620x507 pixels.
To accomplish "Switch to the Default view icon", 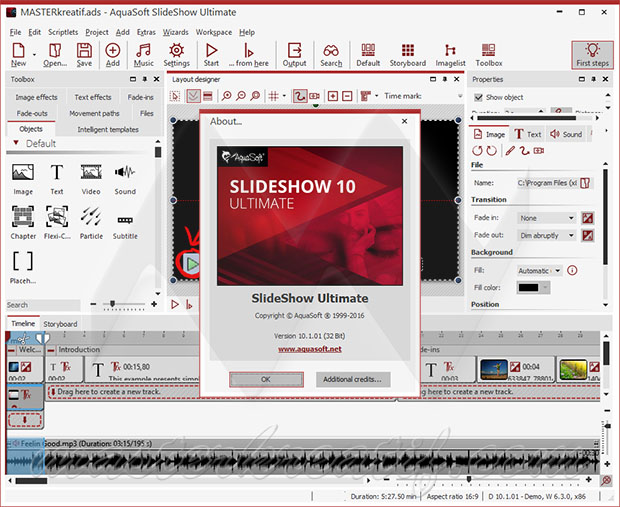I will (368, 50).
